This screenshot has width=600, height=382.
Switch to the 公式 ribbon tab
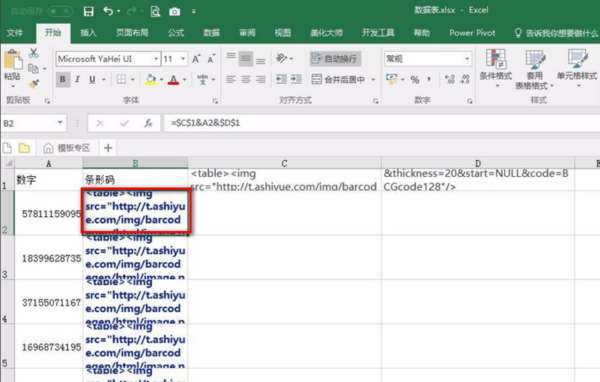click(176, 33)
